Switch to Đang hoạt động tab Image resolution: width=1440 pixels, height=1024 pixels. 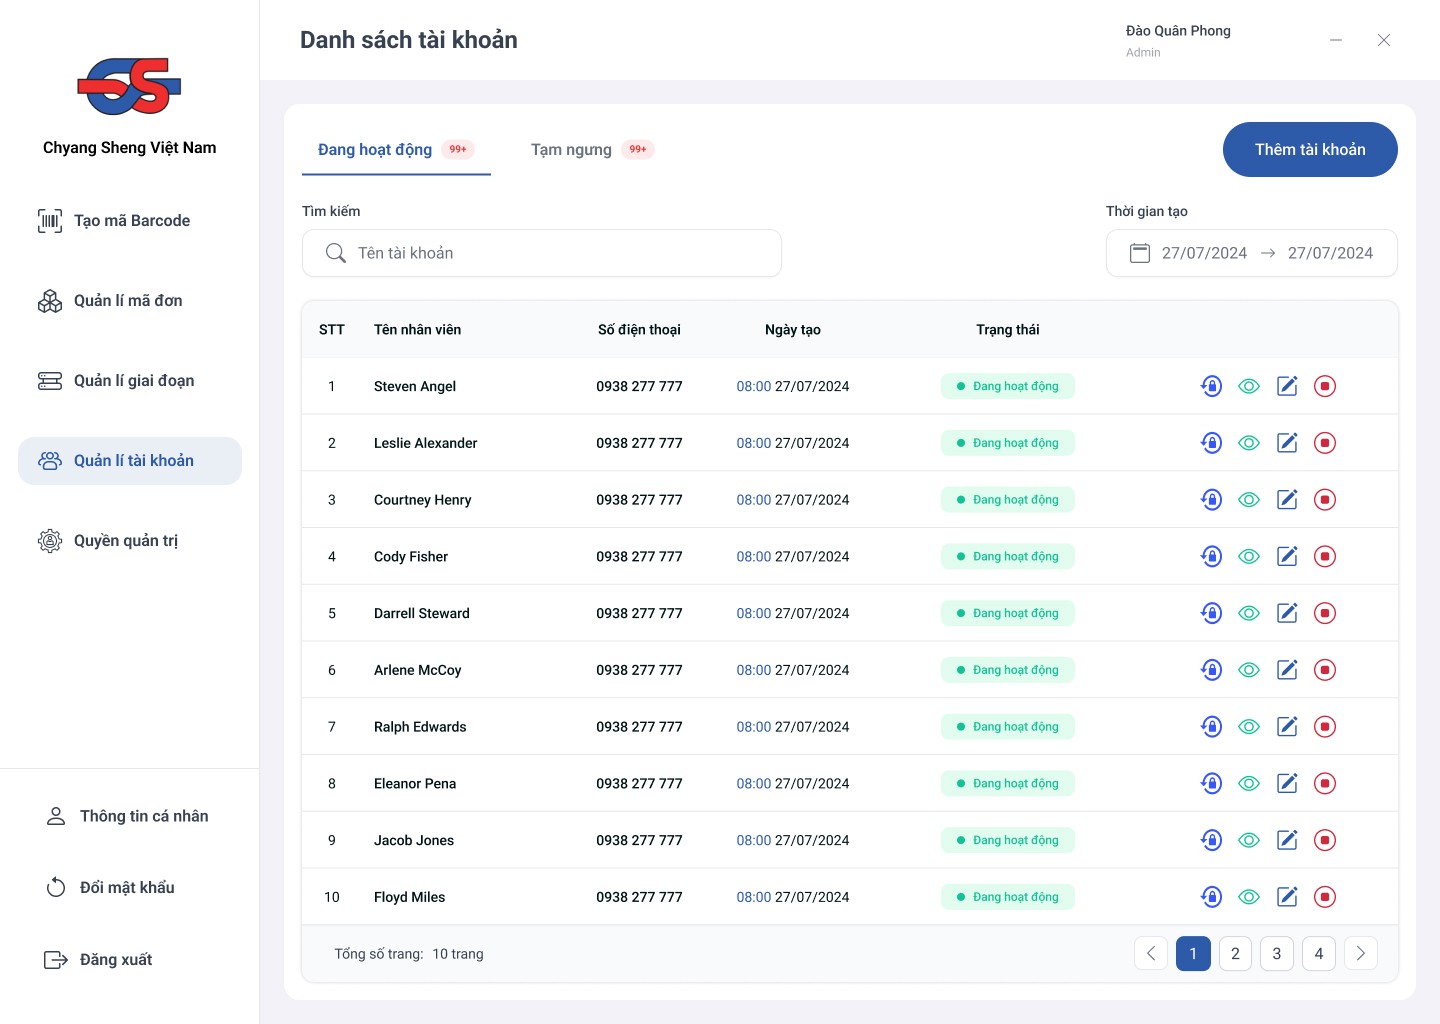[396, 150]
